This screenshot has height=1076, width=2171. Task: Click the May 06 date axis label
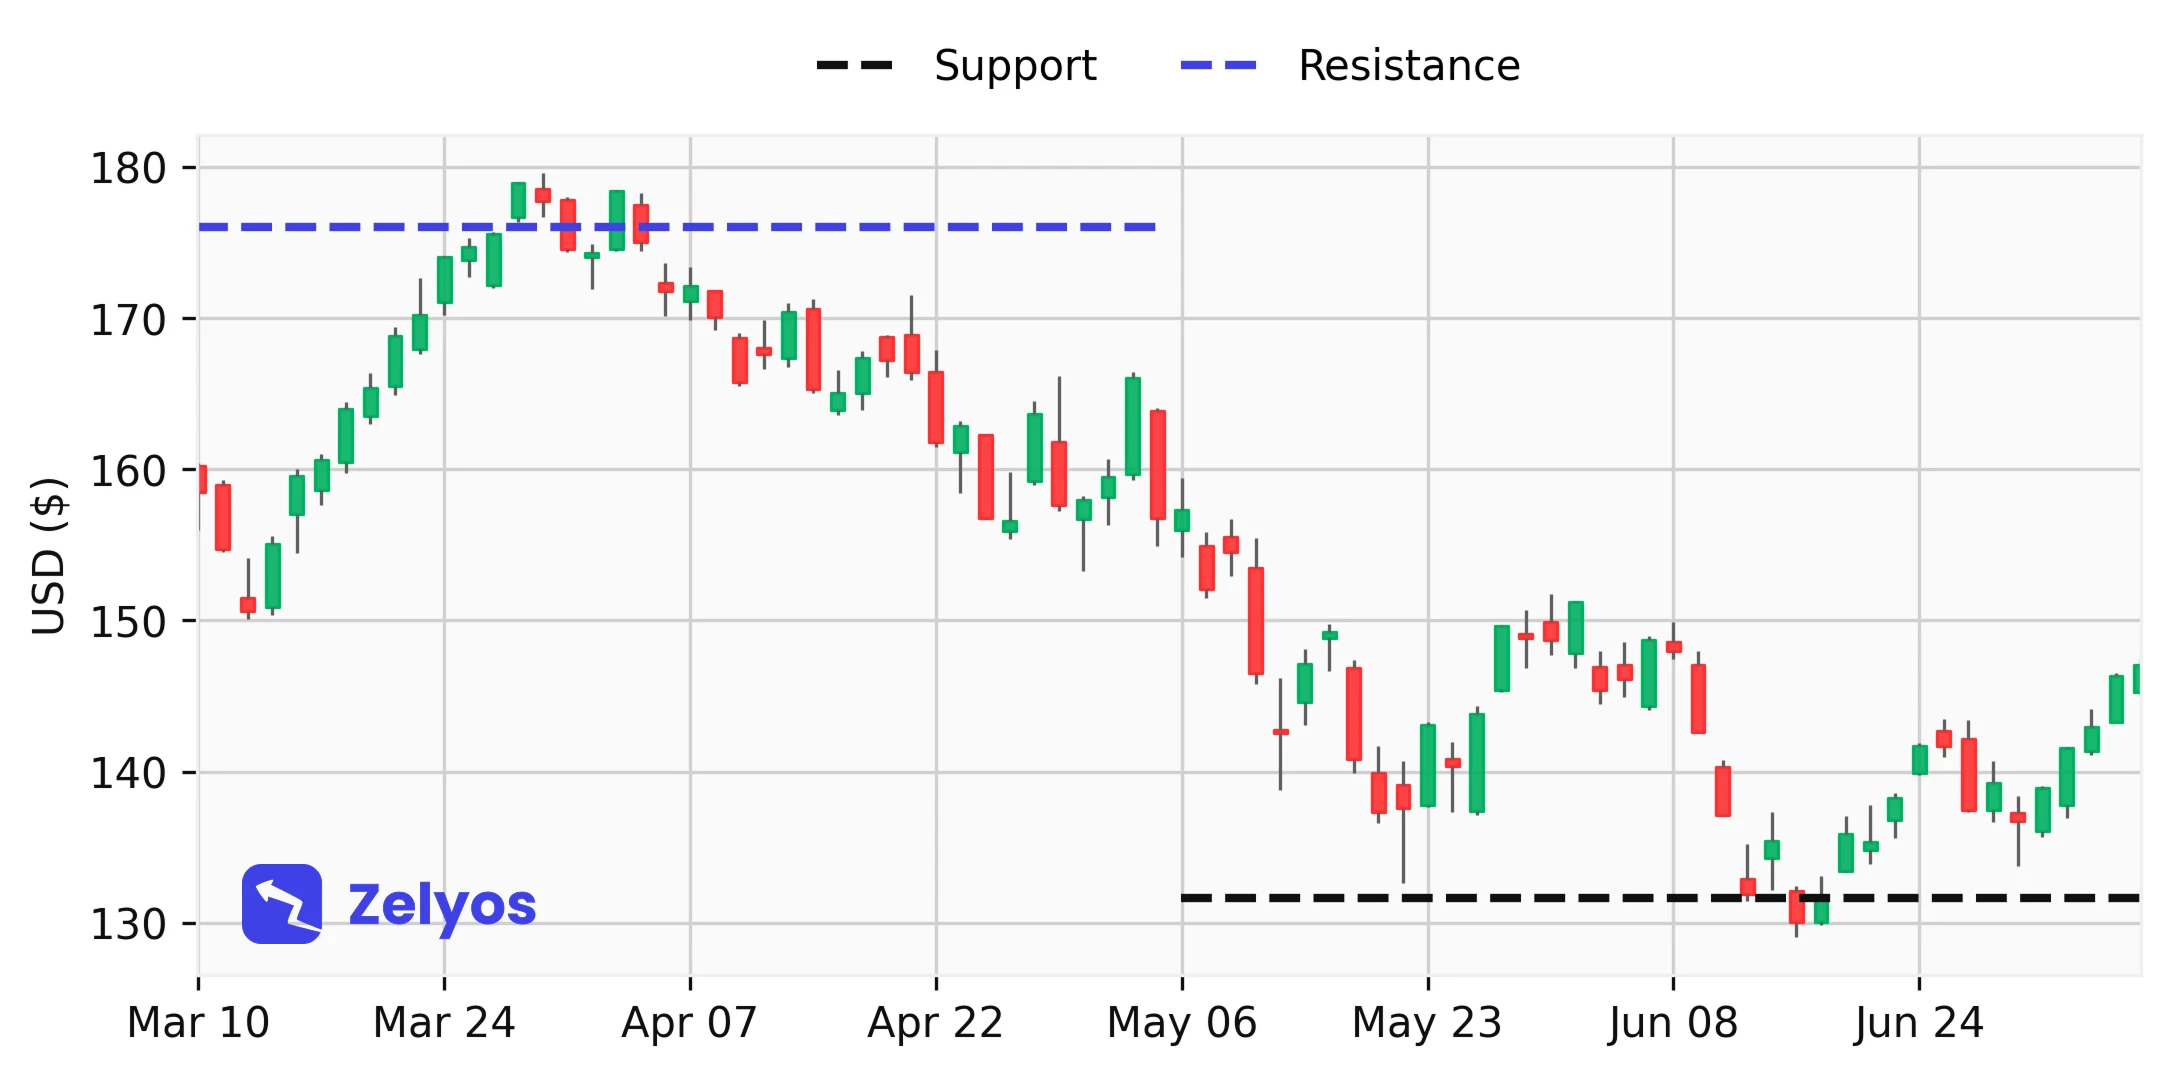[x=1181, y=1023]
